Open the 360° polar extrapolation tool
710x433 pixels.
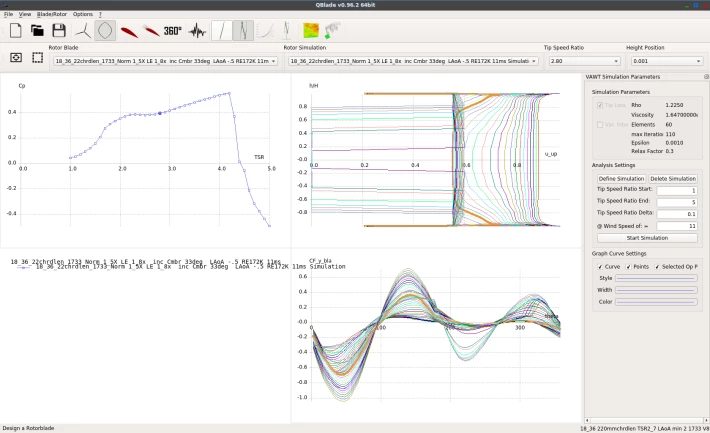[x=173, y=31]
